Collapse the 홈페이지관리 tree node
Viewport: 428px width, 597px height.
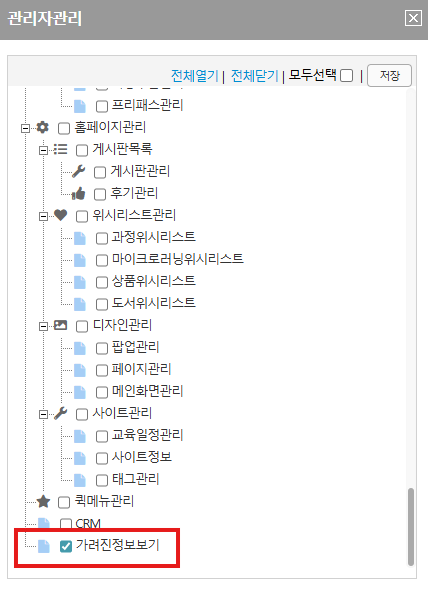point(25,128)
